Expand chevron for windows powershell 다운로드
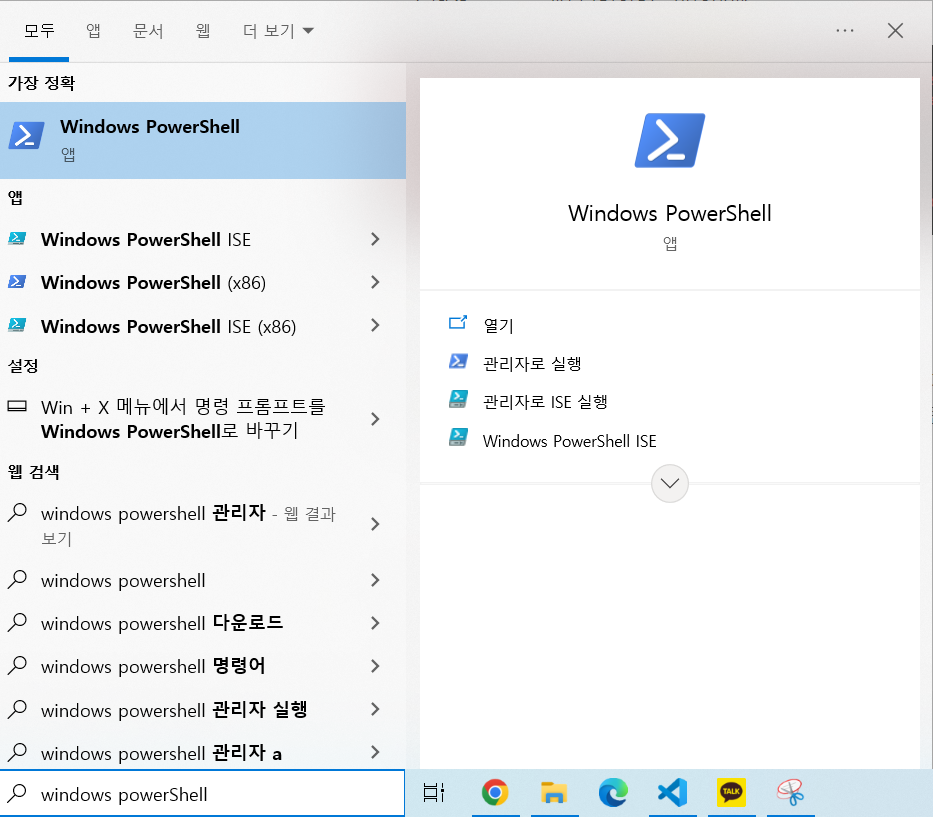This screenshot has height=817, width=933. click(375, 623)
